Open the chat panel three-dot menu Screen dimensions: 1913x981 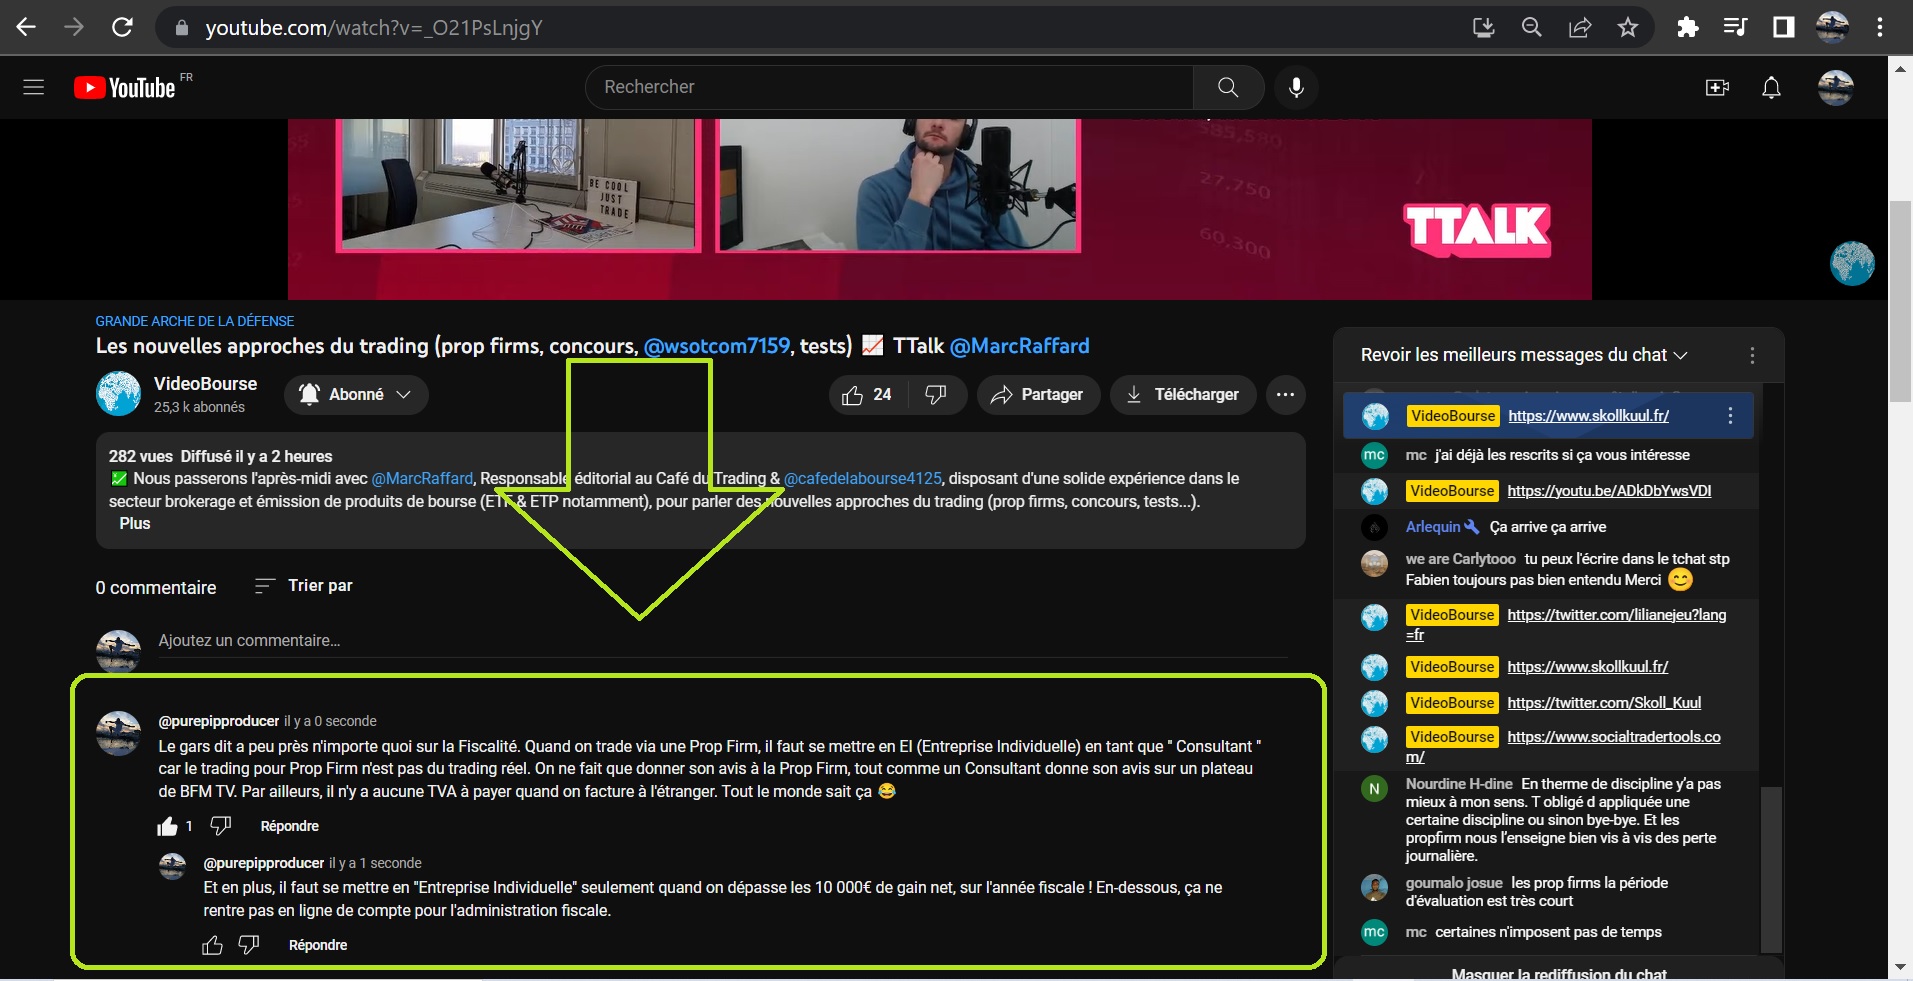[1752, 355]
